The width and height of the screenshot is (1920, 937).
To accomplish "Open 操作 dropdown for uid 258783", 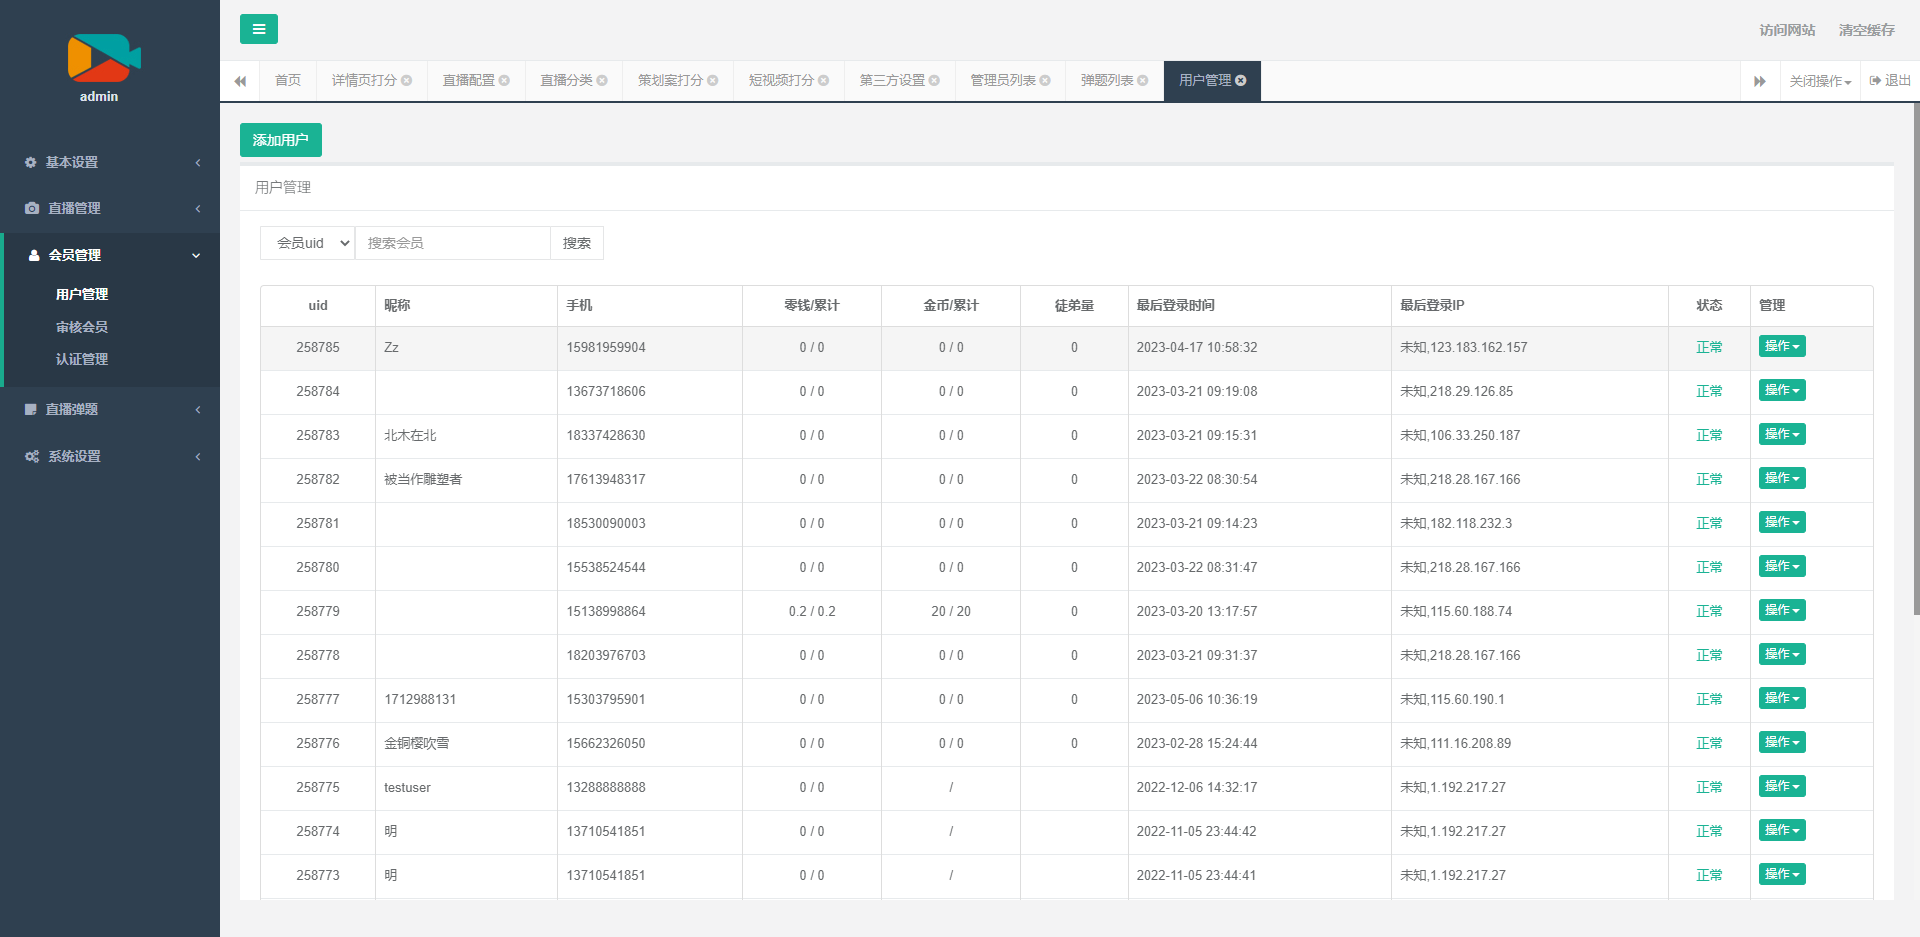I will (1782, 434).
